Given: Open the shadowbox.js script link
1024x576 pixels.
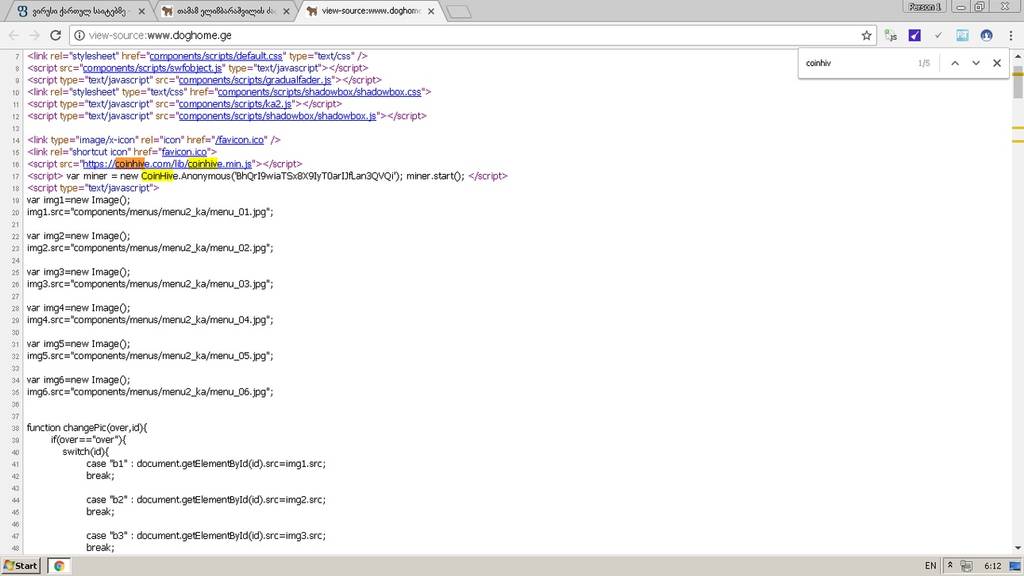Looking at the screenshot, I should tap(278, 116).
